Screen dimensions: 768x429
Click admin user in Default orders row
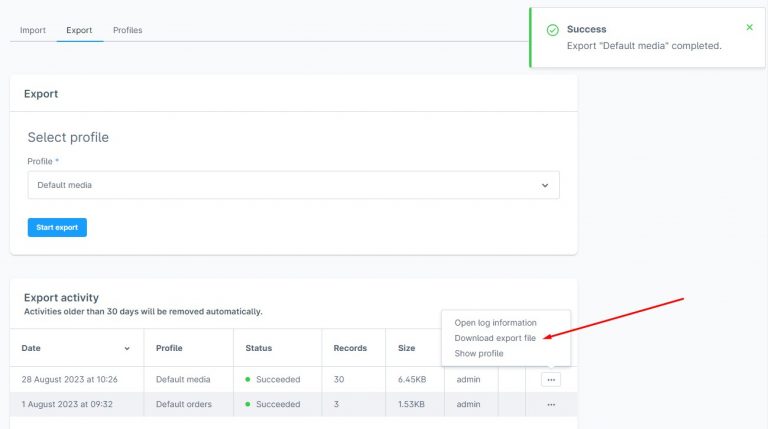tap(468, 405)
